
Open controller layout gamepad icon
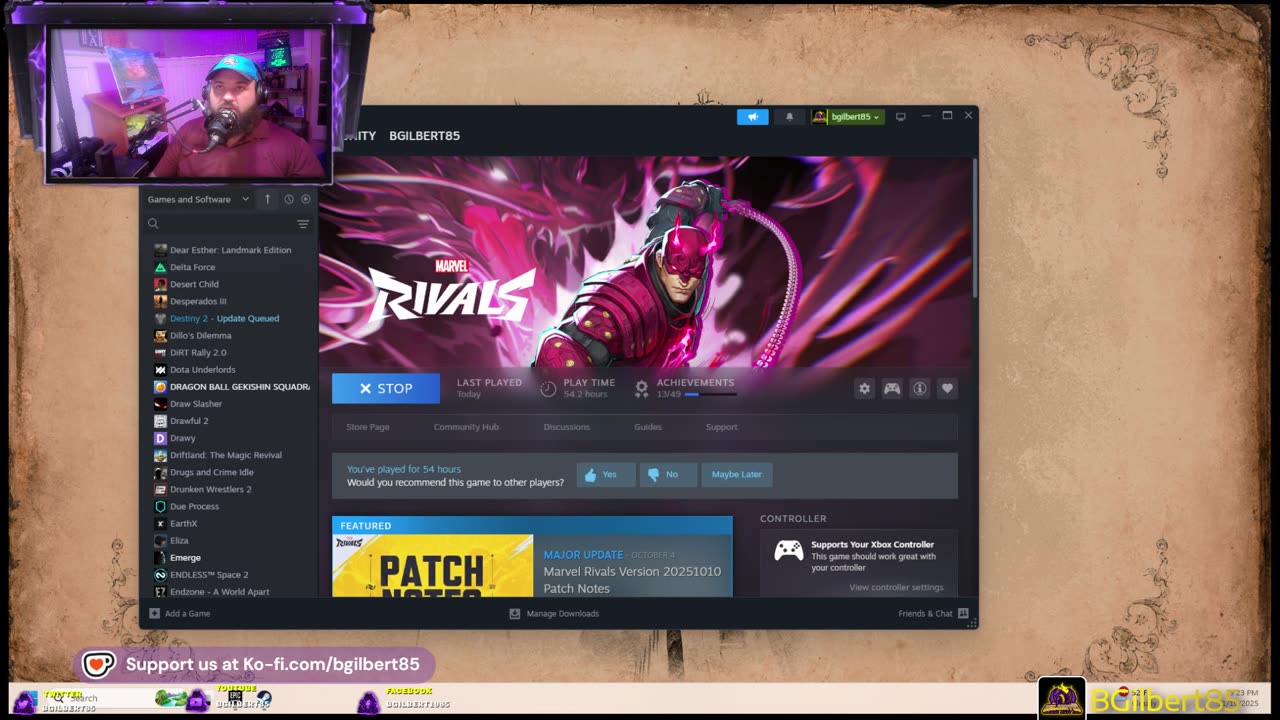click(892, 389)
